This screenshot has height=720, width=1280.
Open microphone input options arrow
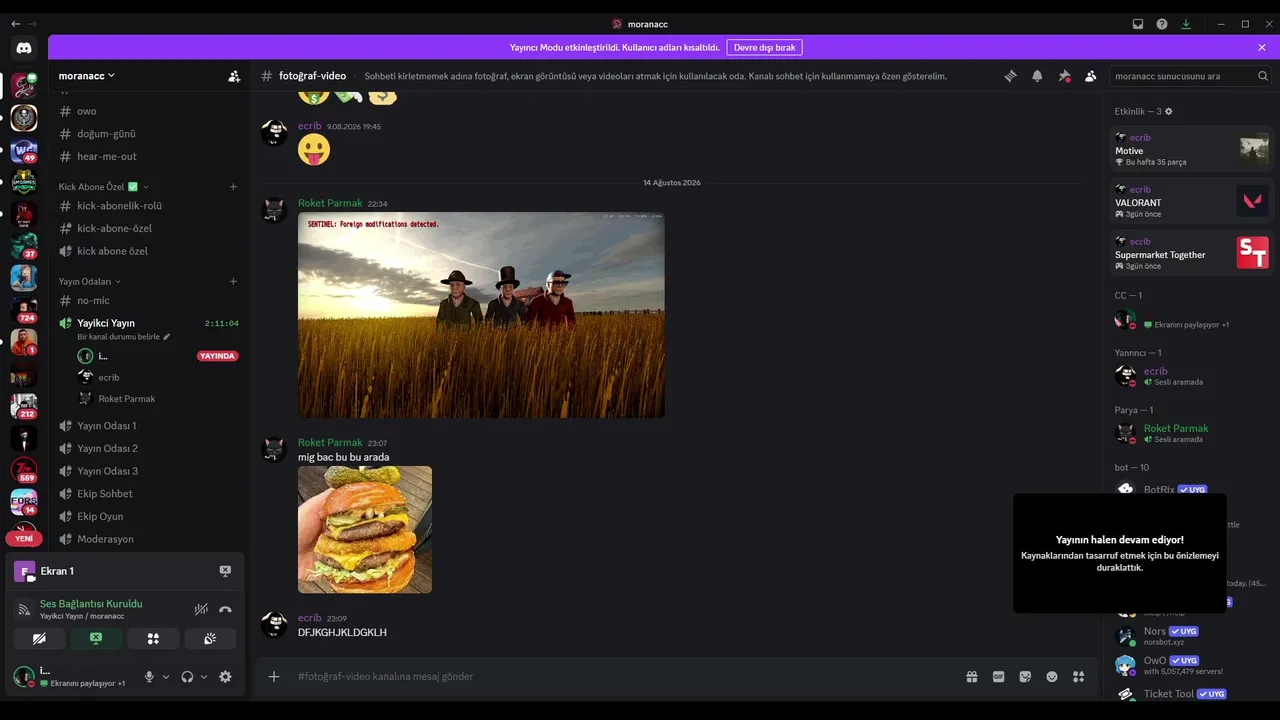(x=166, y=677)
